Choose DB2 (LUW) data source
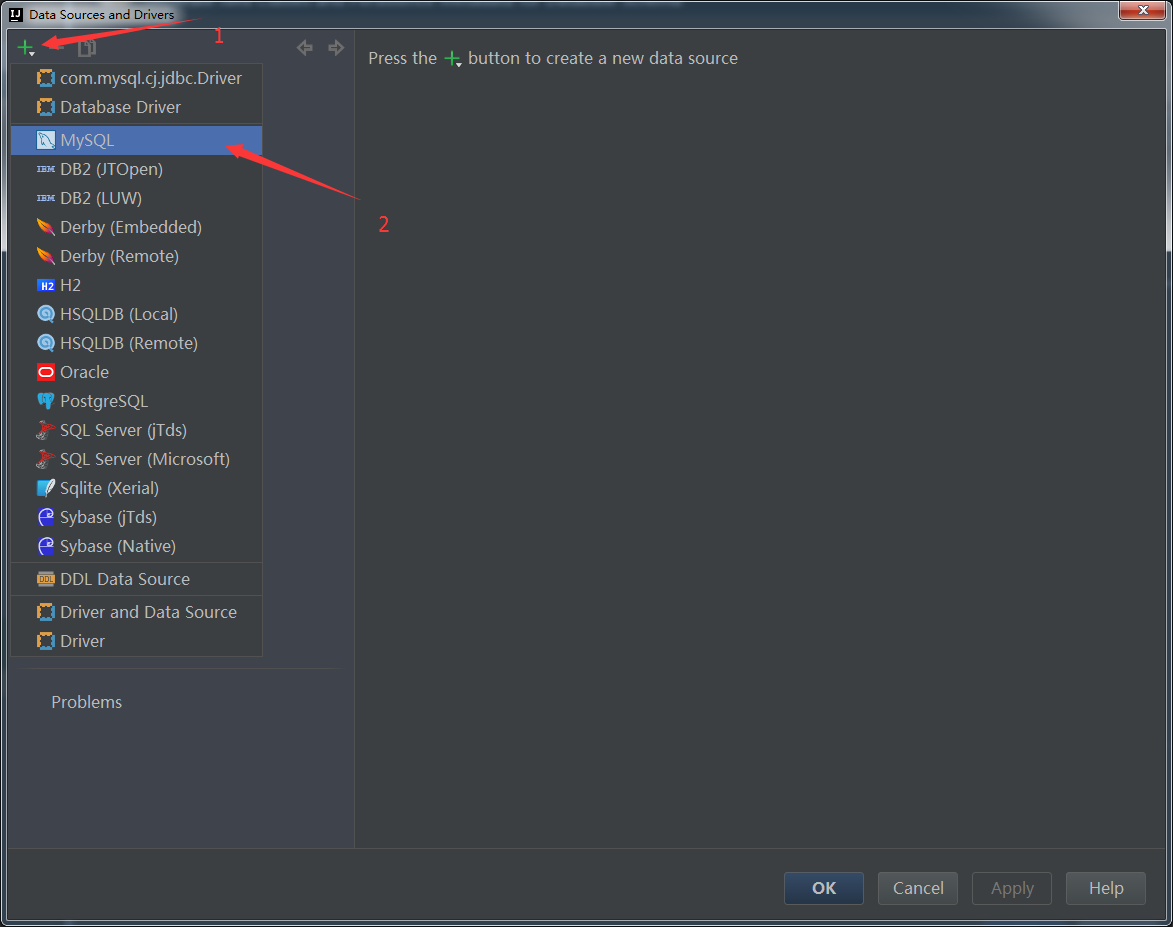Screen dimensions: 1173x927 point(137,198)
